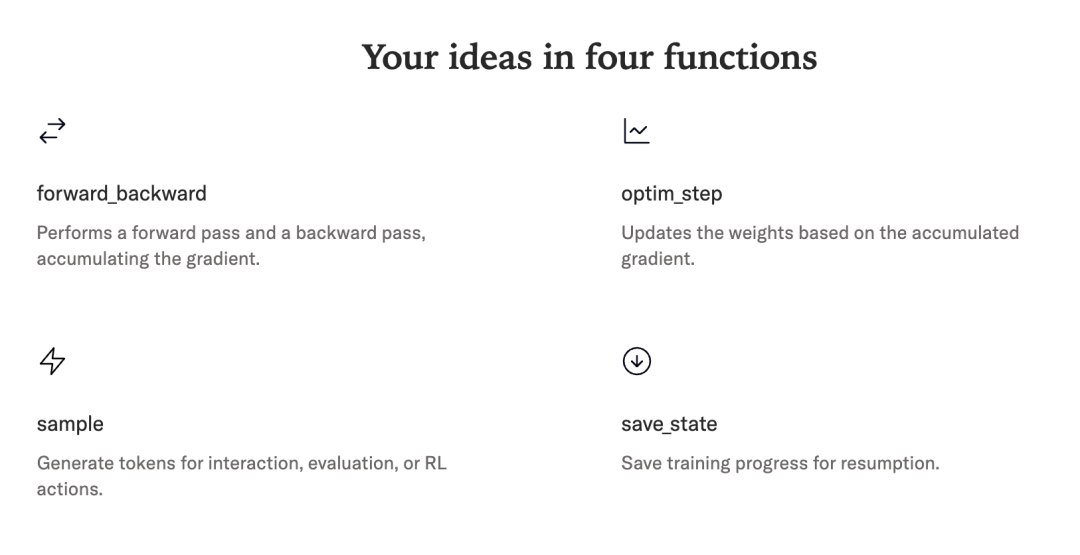1080x555 pixels.
Task: Click the circled down-arrow icon above save_state
Action: tap(636, 361)
